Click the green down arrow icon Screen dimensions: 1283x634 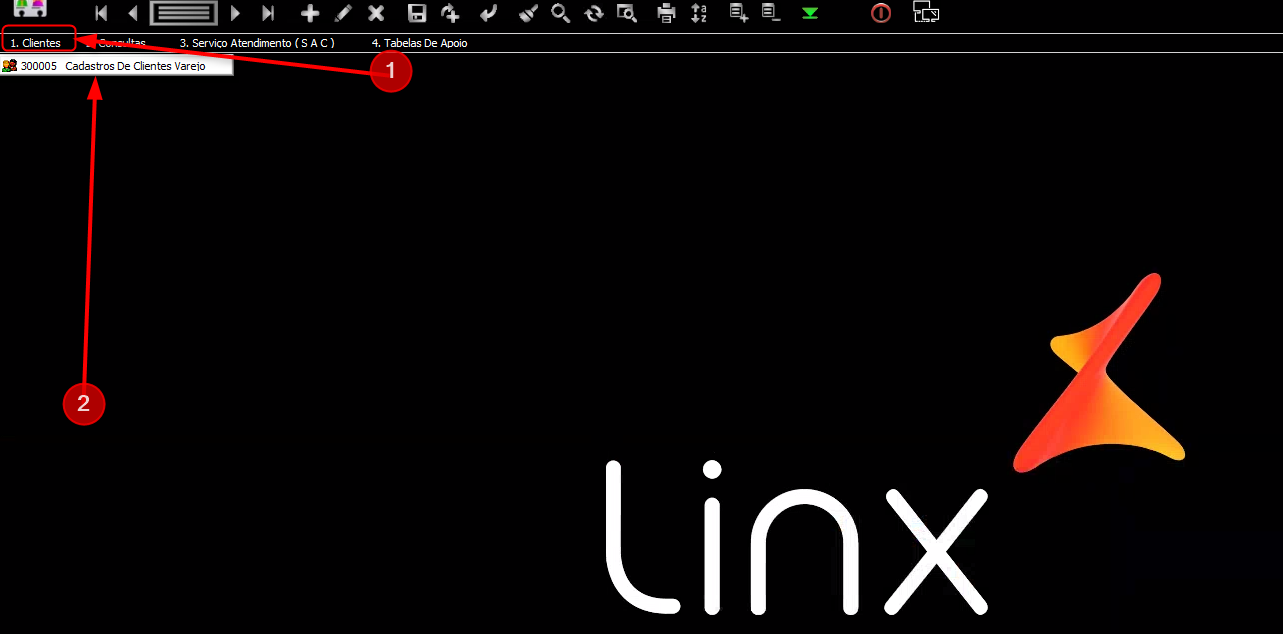click(x=810, y=14)
